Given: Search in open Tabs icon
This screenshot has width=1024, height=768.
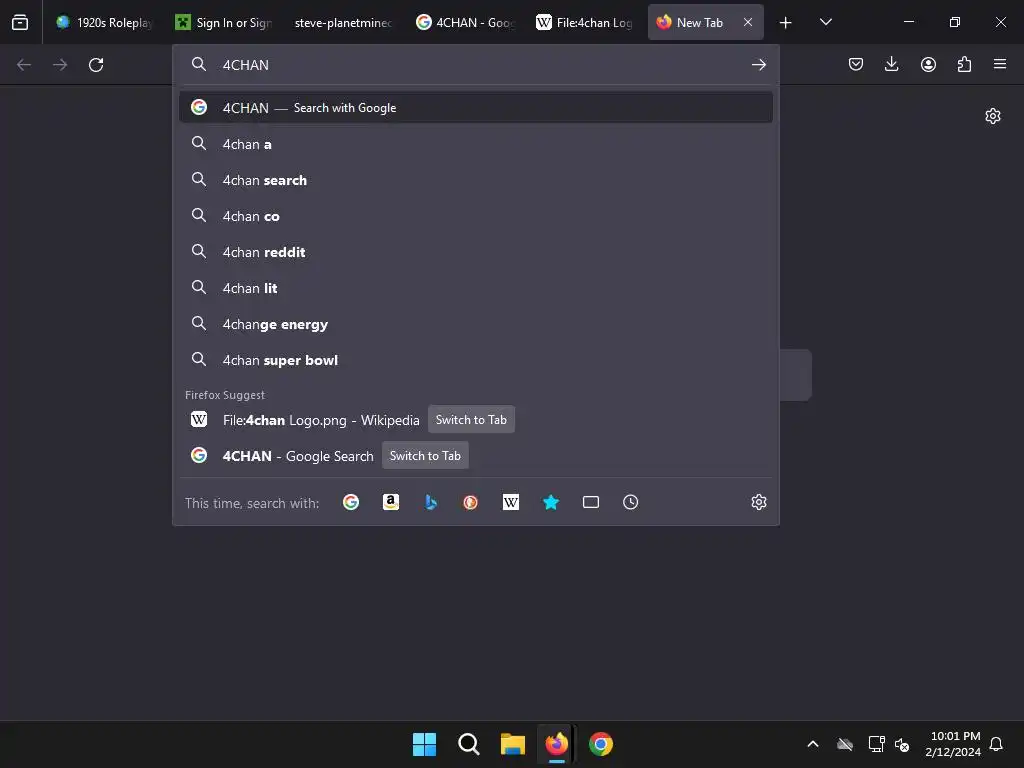Looking at the screenshot, I should [x=590, y=502].
